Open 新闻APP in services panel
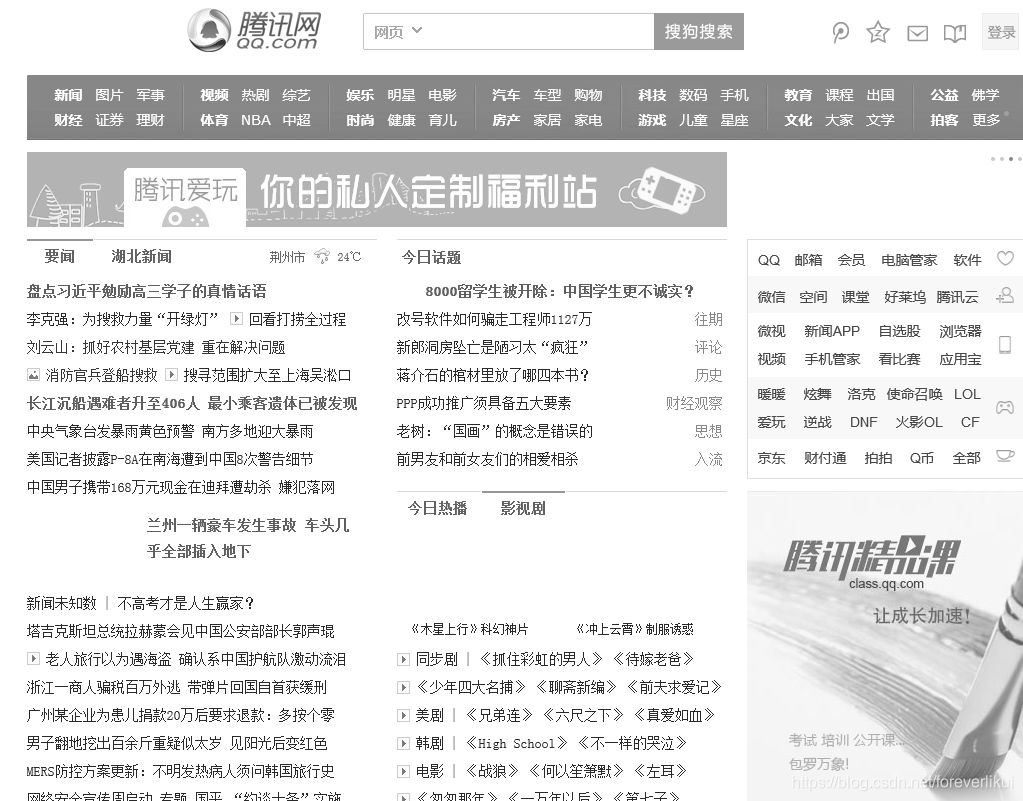This screenshot has height=801, width=1023. coord(832,331)
